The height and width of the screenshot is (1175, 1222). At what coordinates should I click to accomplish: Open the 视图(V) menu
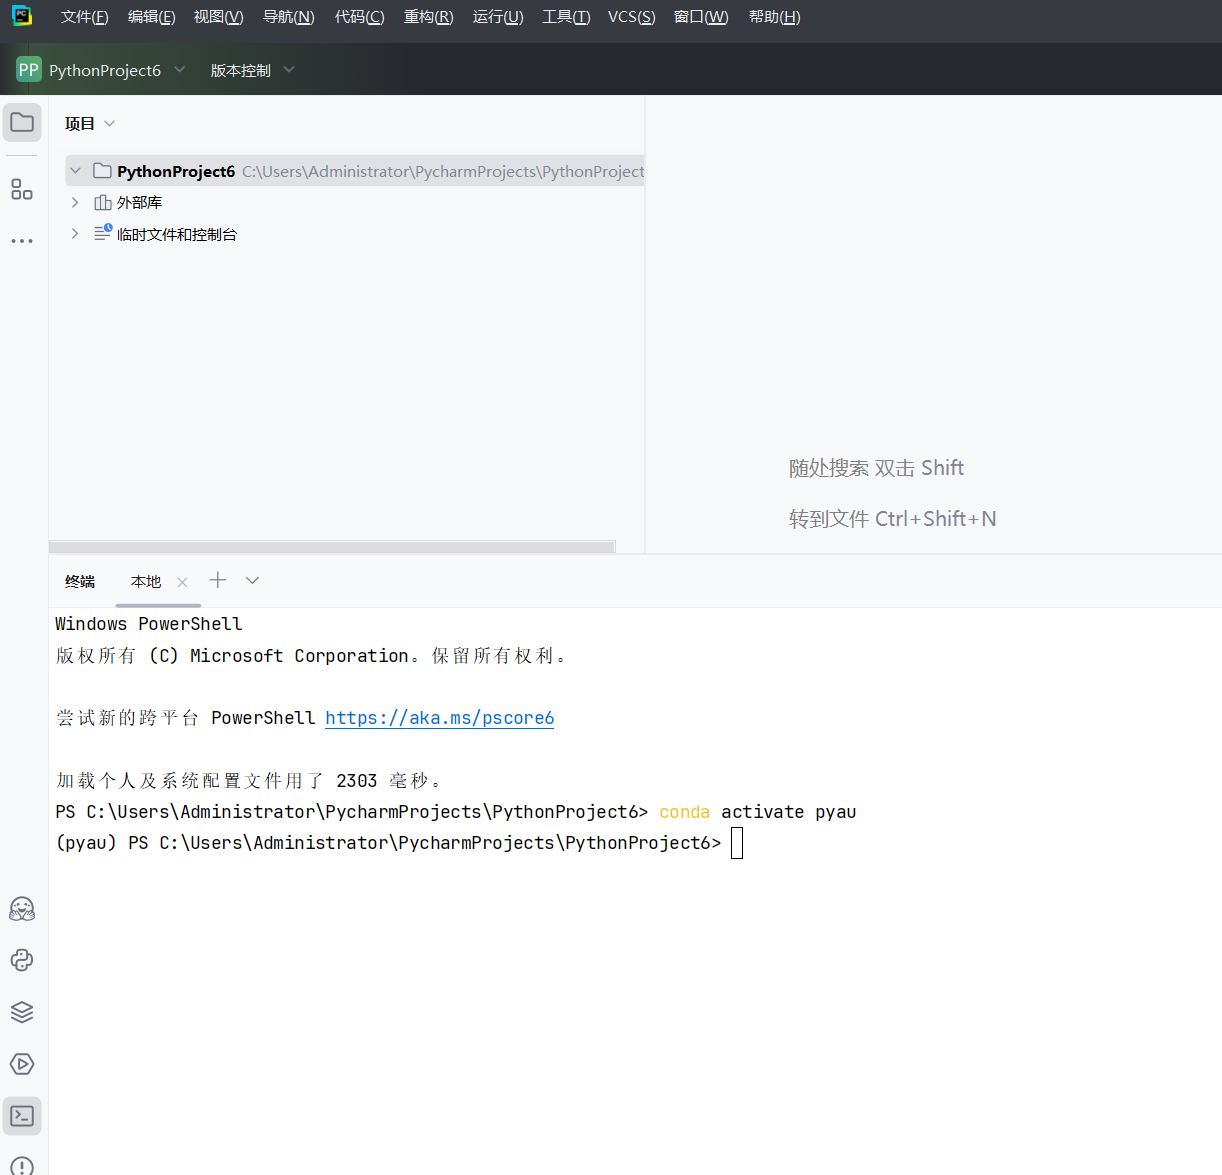tap(219, 17)
